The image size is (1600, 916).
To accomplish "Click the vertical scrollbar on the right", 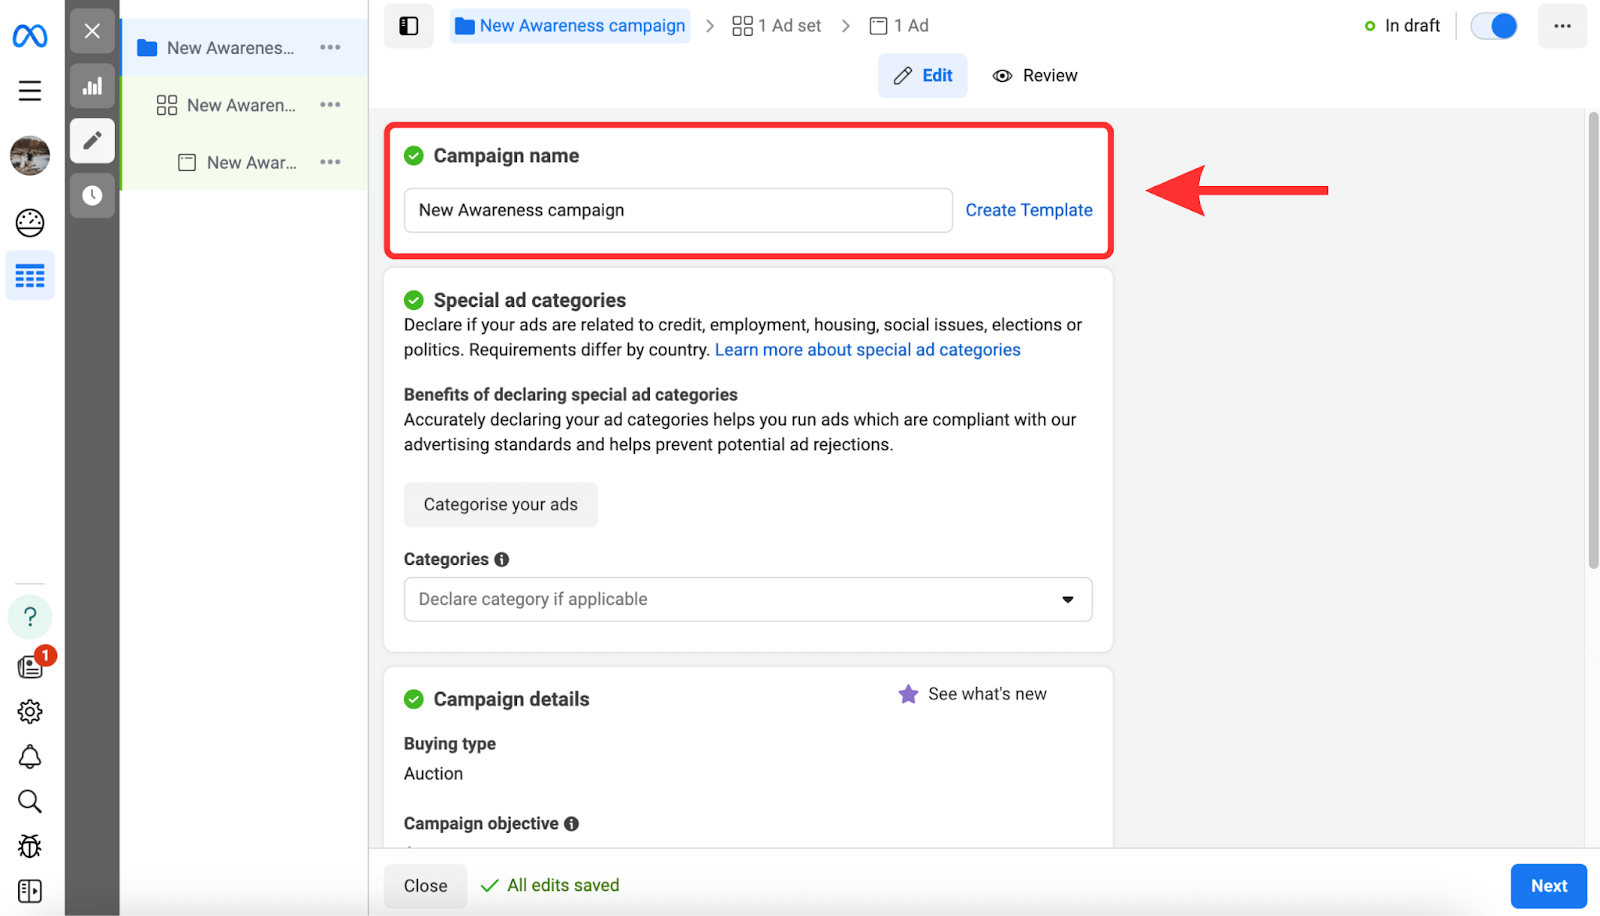I will coord(1593,340).
